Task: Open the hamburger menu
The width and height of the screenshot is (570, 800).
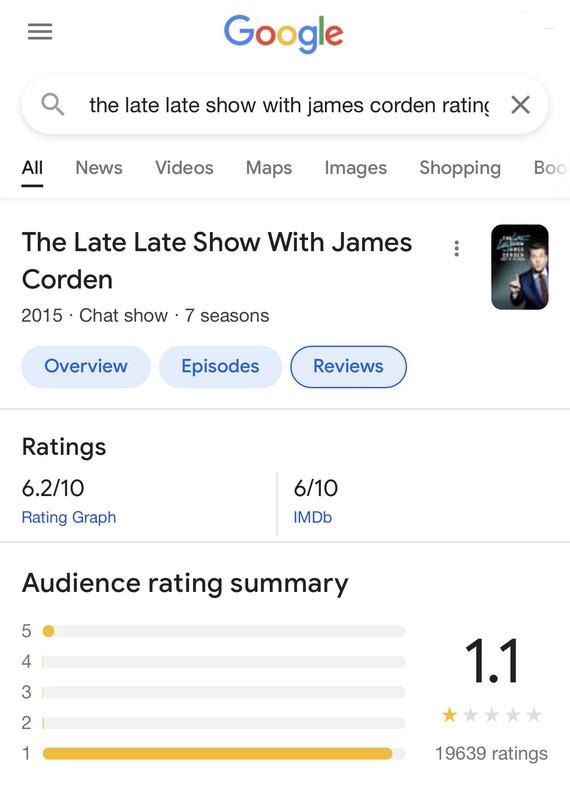Action: pyautogui.click(x=40, y=32)
